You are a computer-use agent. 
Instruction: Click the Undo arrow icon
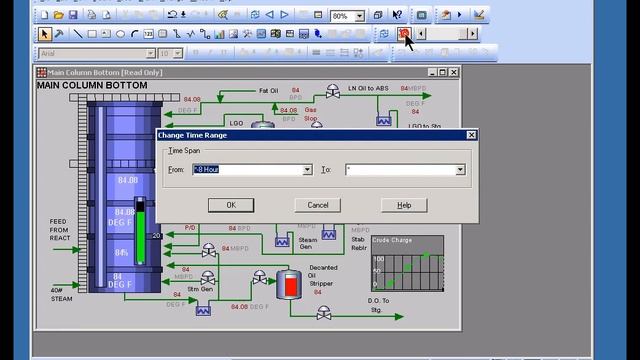click(x=172, y=15)
